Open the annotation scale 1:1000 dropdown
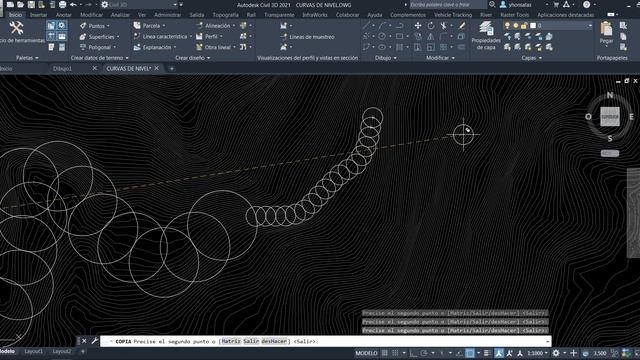 point(537,353)
